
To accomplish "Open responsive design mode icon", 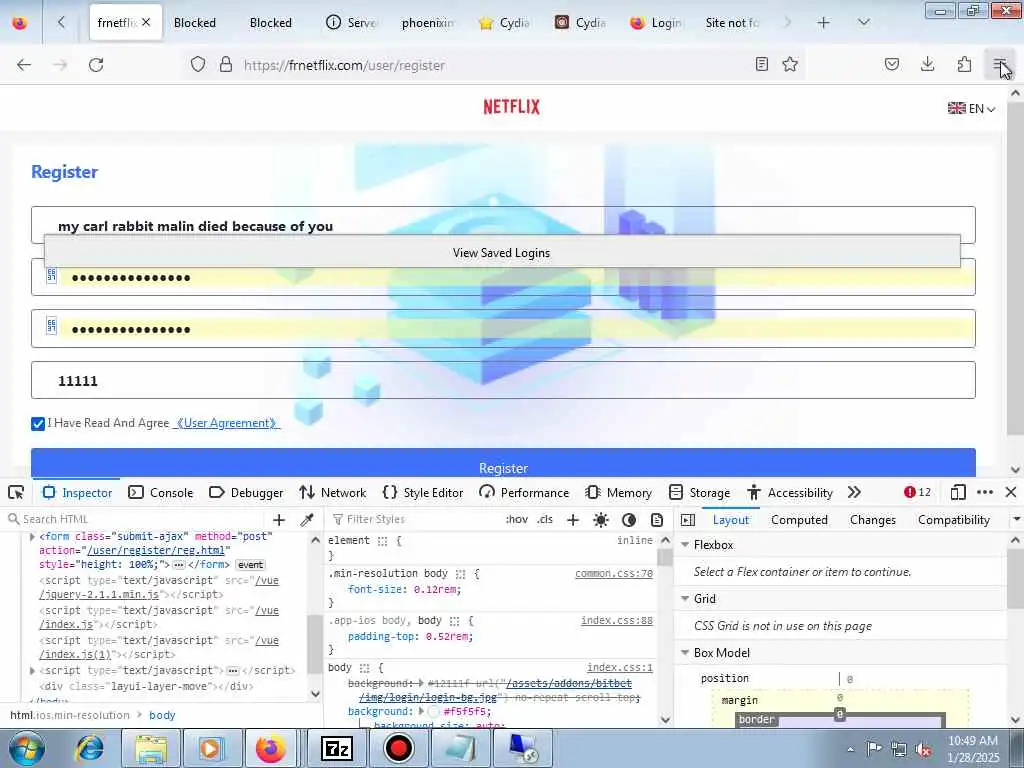I will (958, 492).
